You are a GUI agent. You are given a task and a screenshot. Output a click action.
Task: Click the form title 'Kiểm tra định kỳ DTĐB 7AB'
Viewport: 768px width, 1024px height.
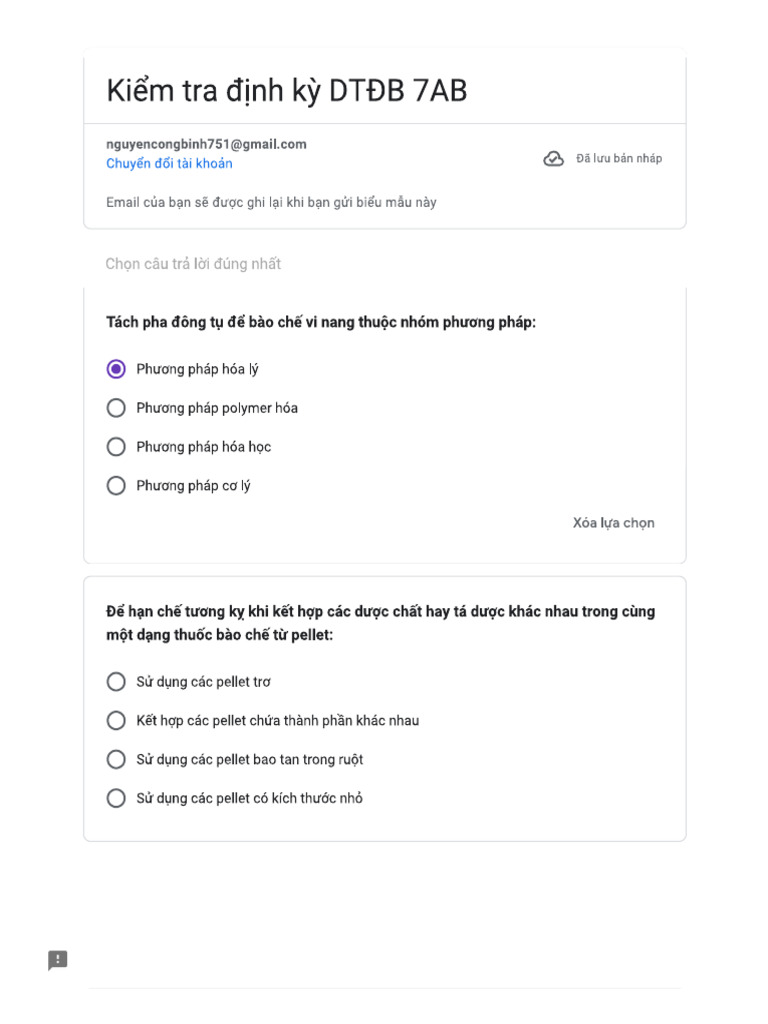coord(286,91)
